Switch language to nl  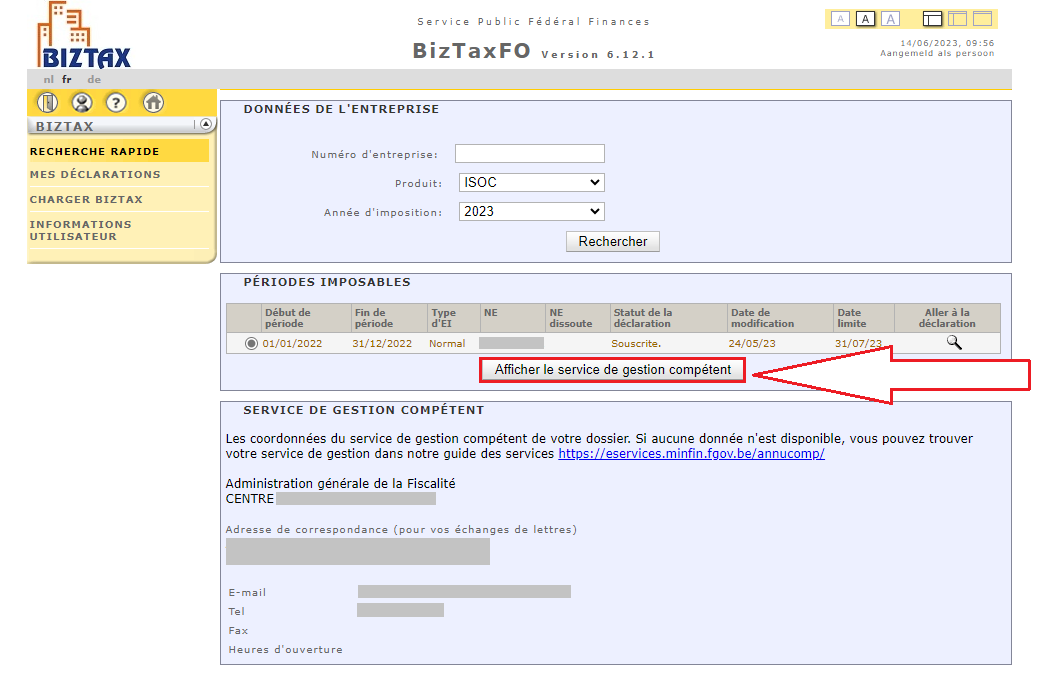48,79
